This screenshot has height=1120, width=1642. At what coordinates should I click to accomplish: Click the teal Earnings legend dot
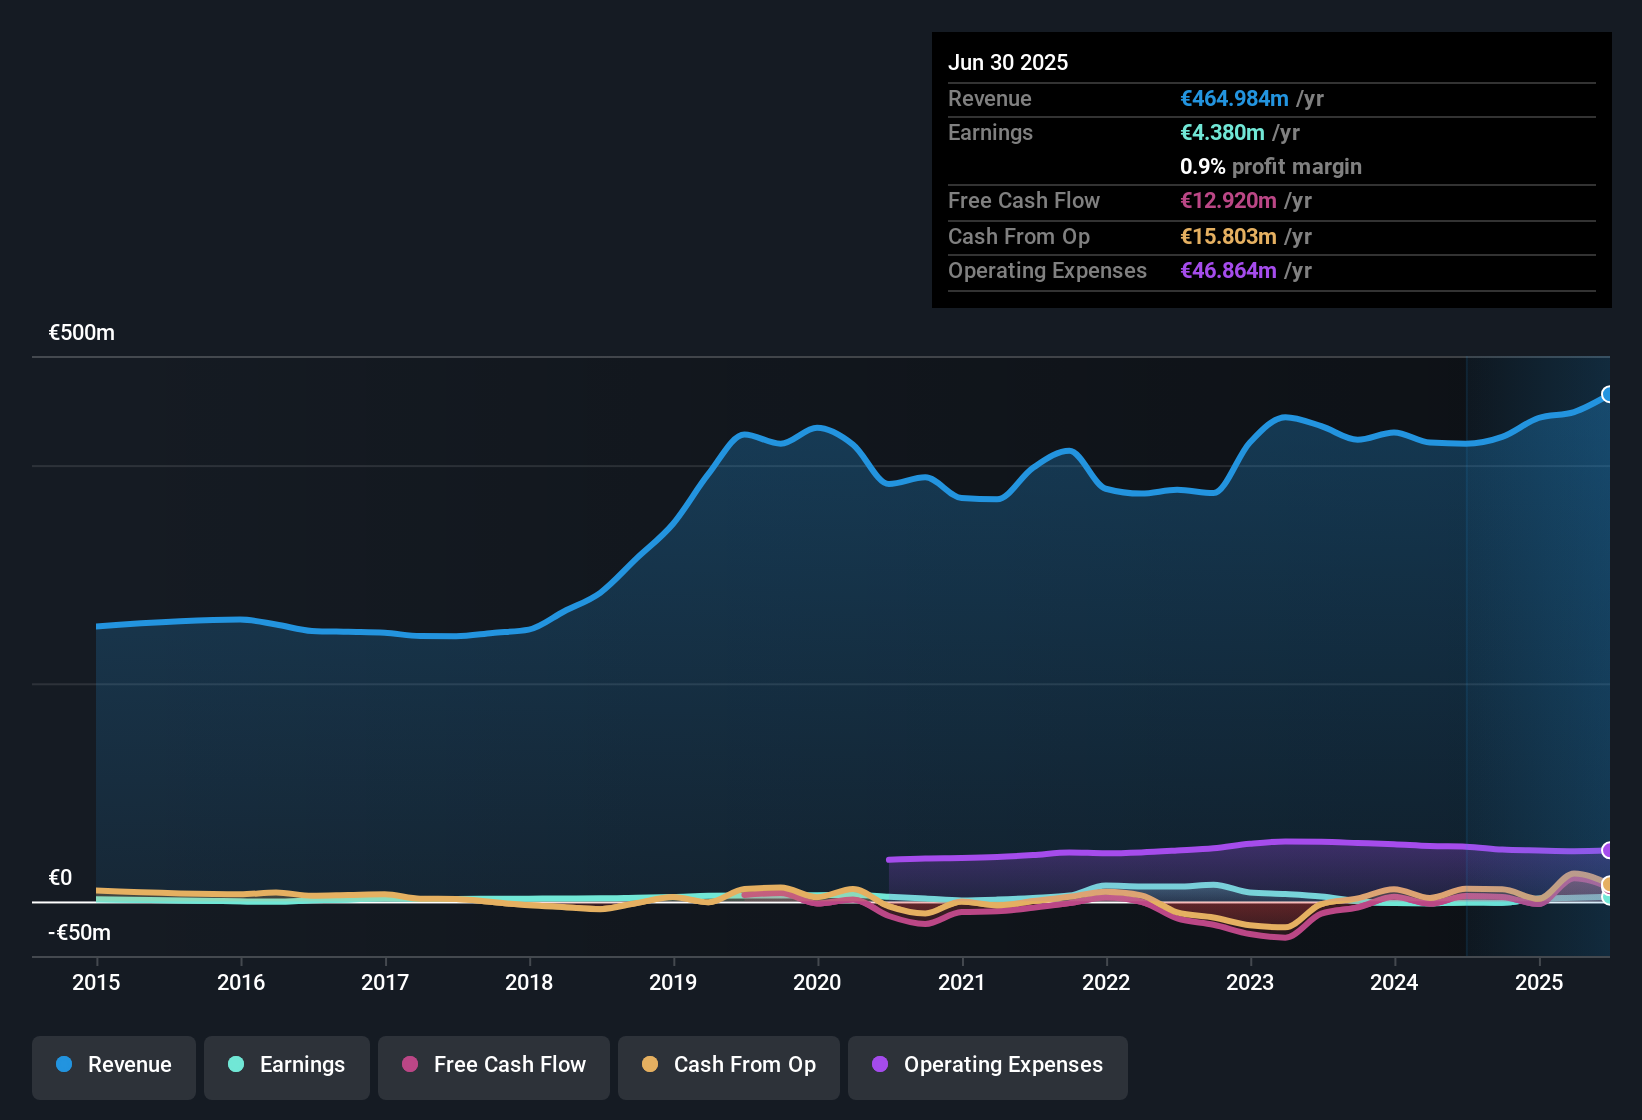coord(236,1066)
